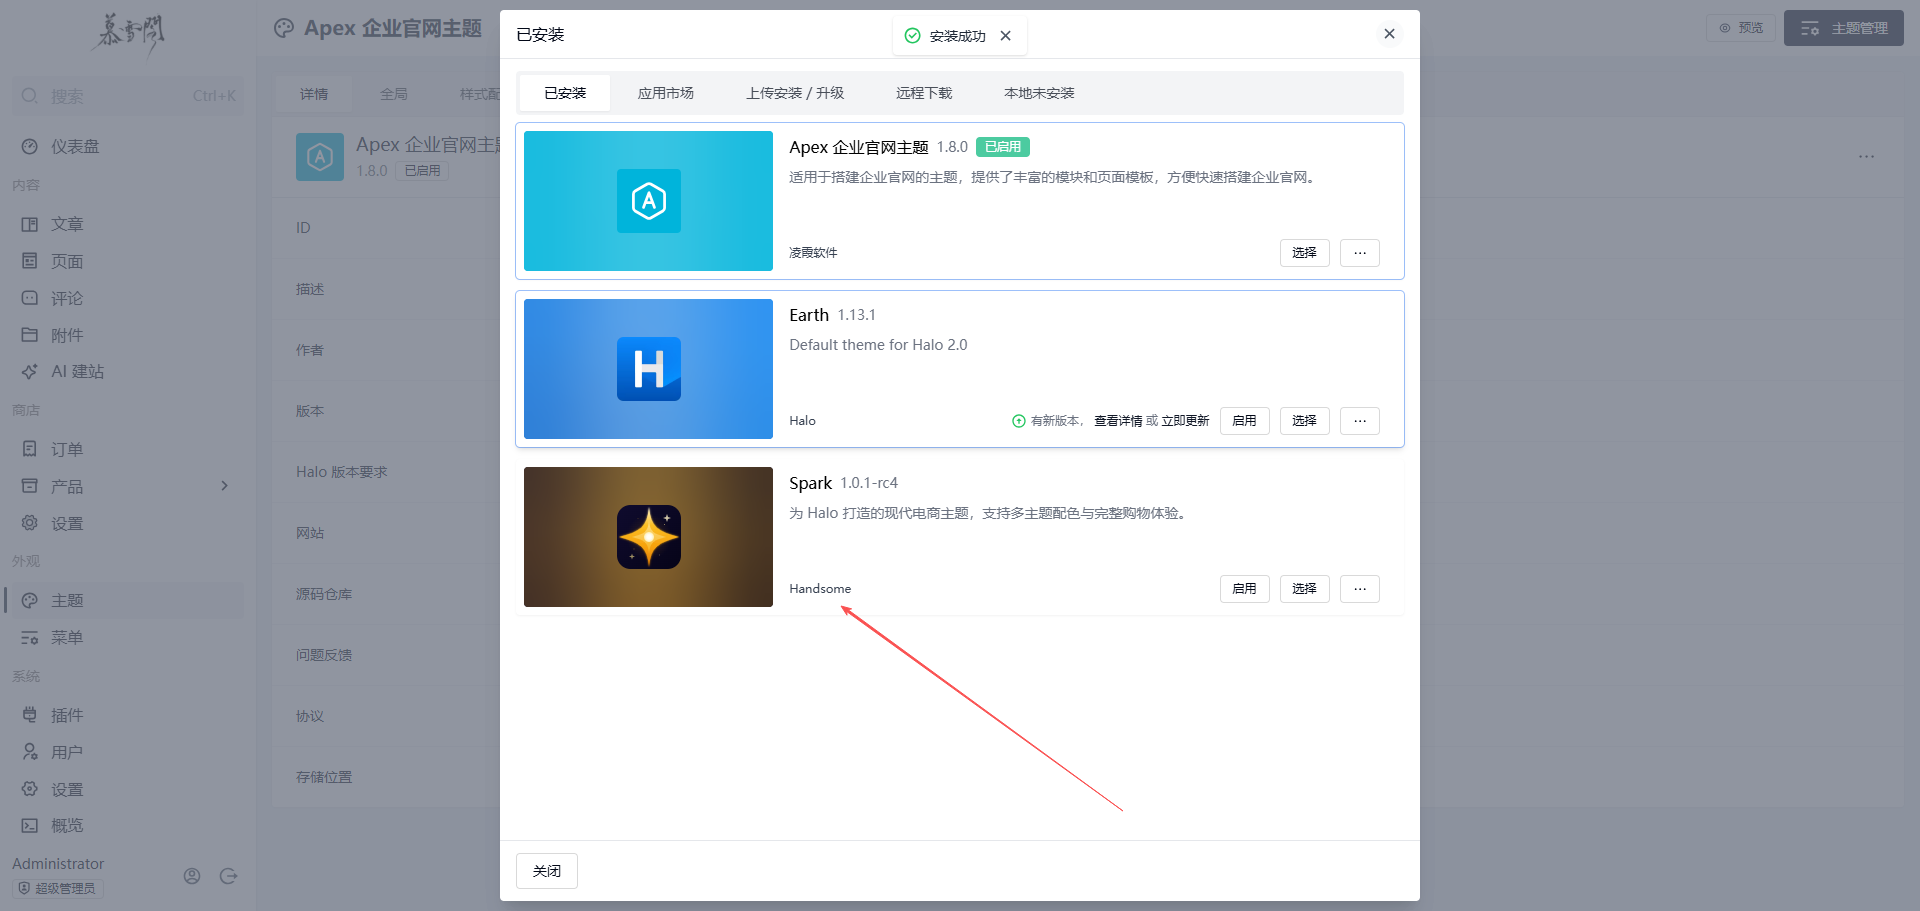Open the user profile icon in sidebar
The image size is (1920, 911).
pos(192,876)
